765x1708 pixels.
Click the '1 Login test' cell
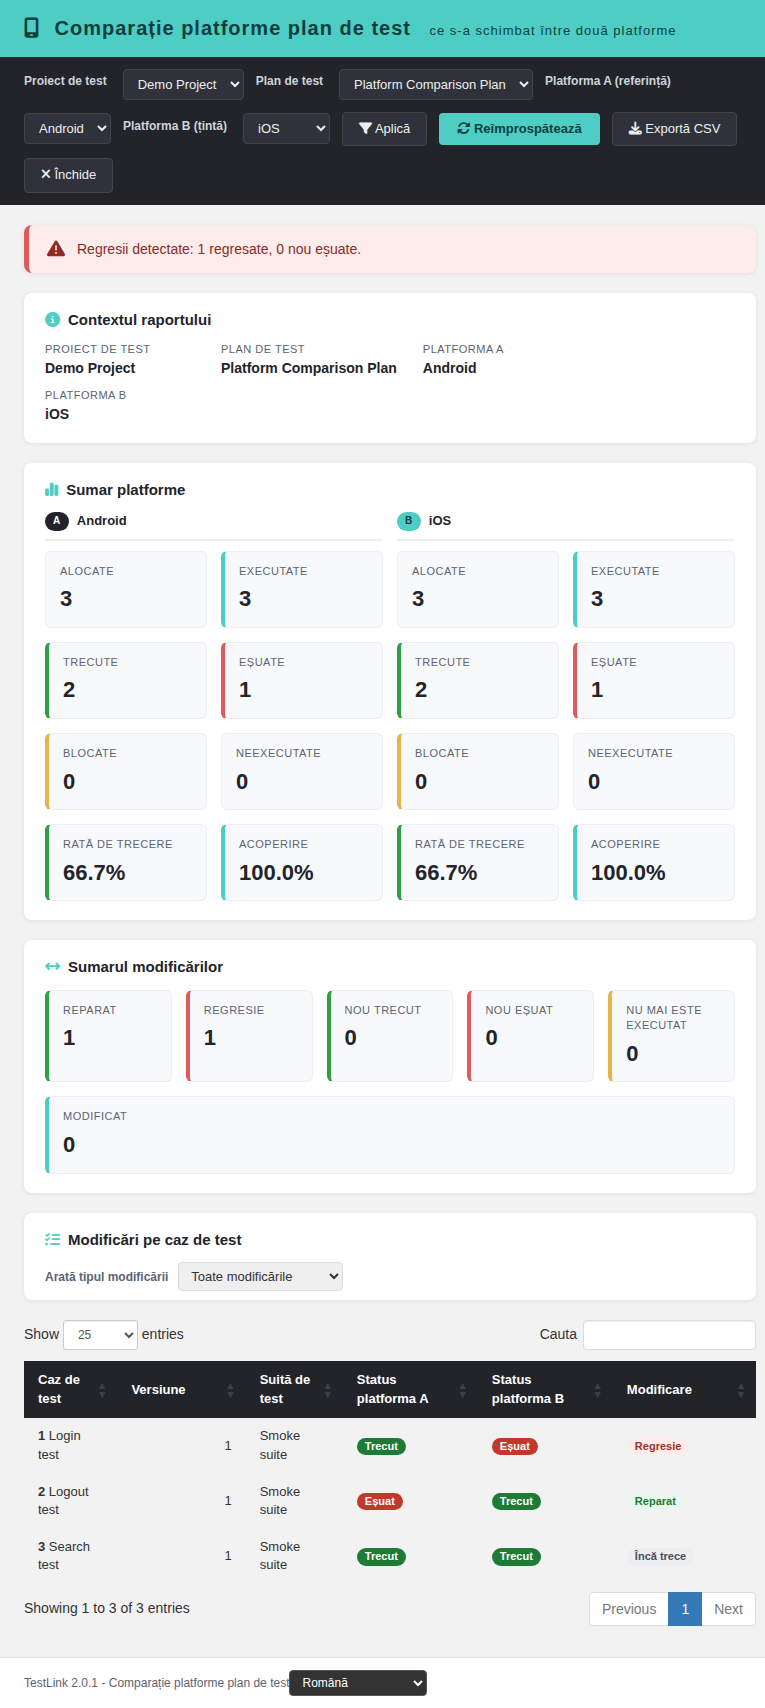pyautogui.click(x=71, y=1445)
